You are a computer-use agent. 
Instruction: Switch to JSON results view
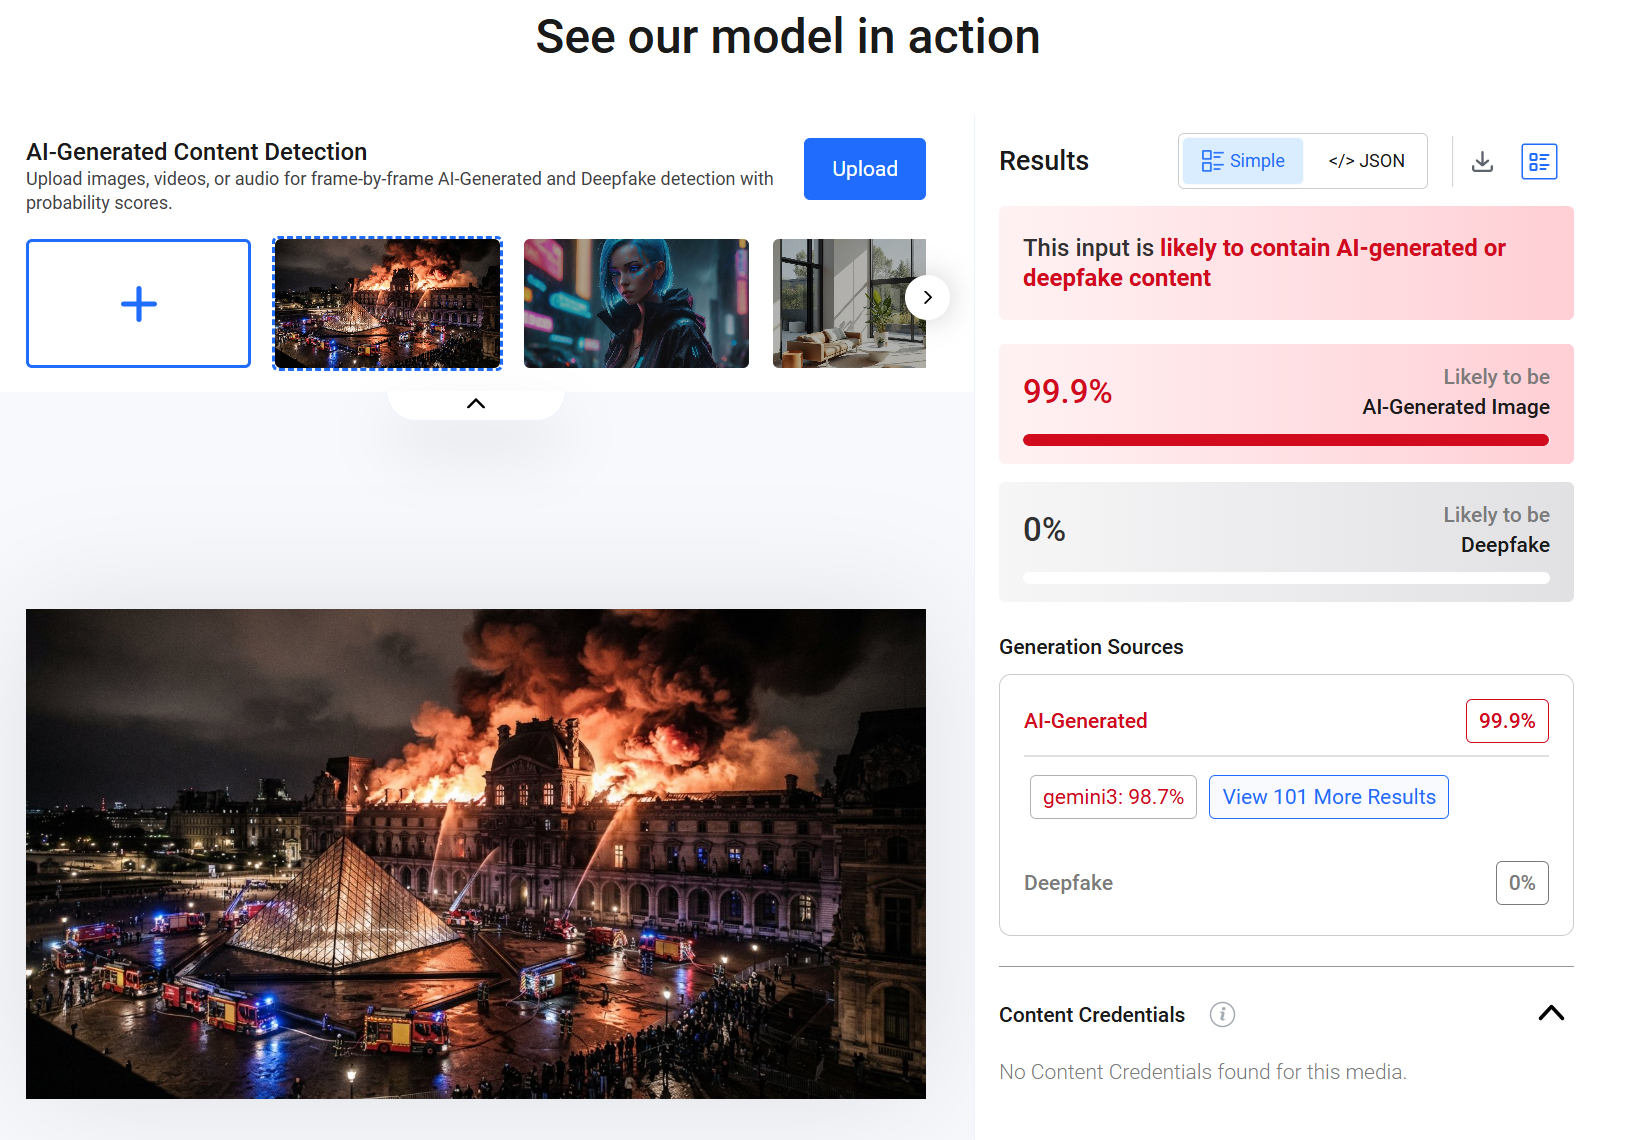pos(1366,161)
